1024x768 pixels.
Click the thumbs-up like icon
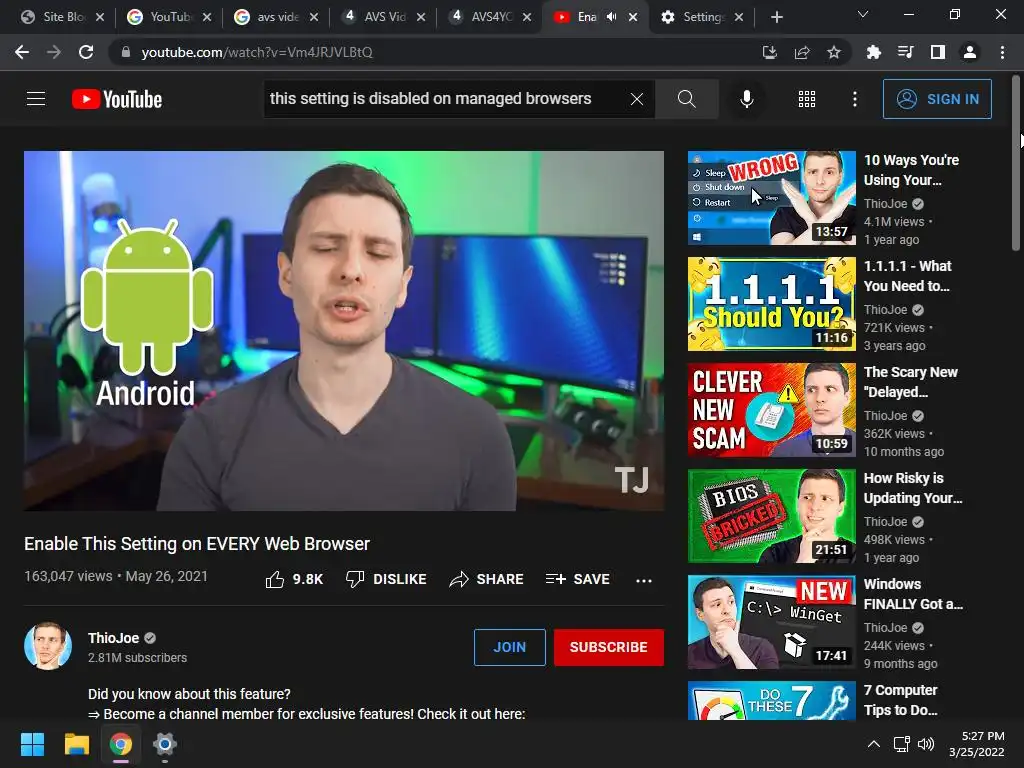click(275, 579)
